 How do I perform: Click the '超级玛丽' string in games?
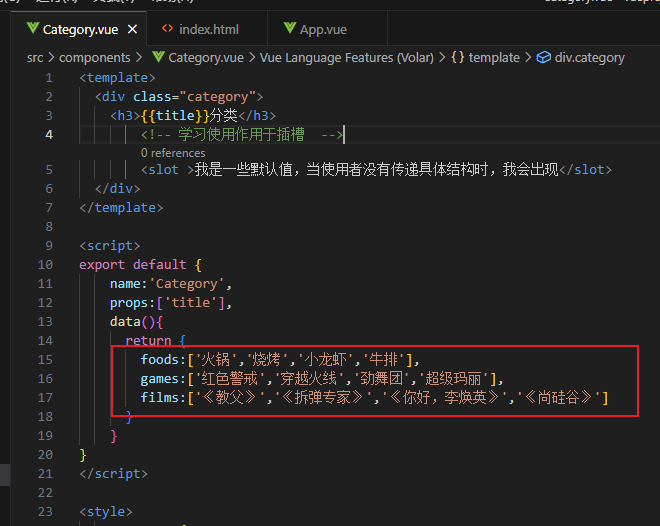pyautogui.click(x=453, y=379)
